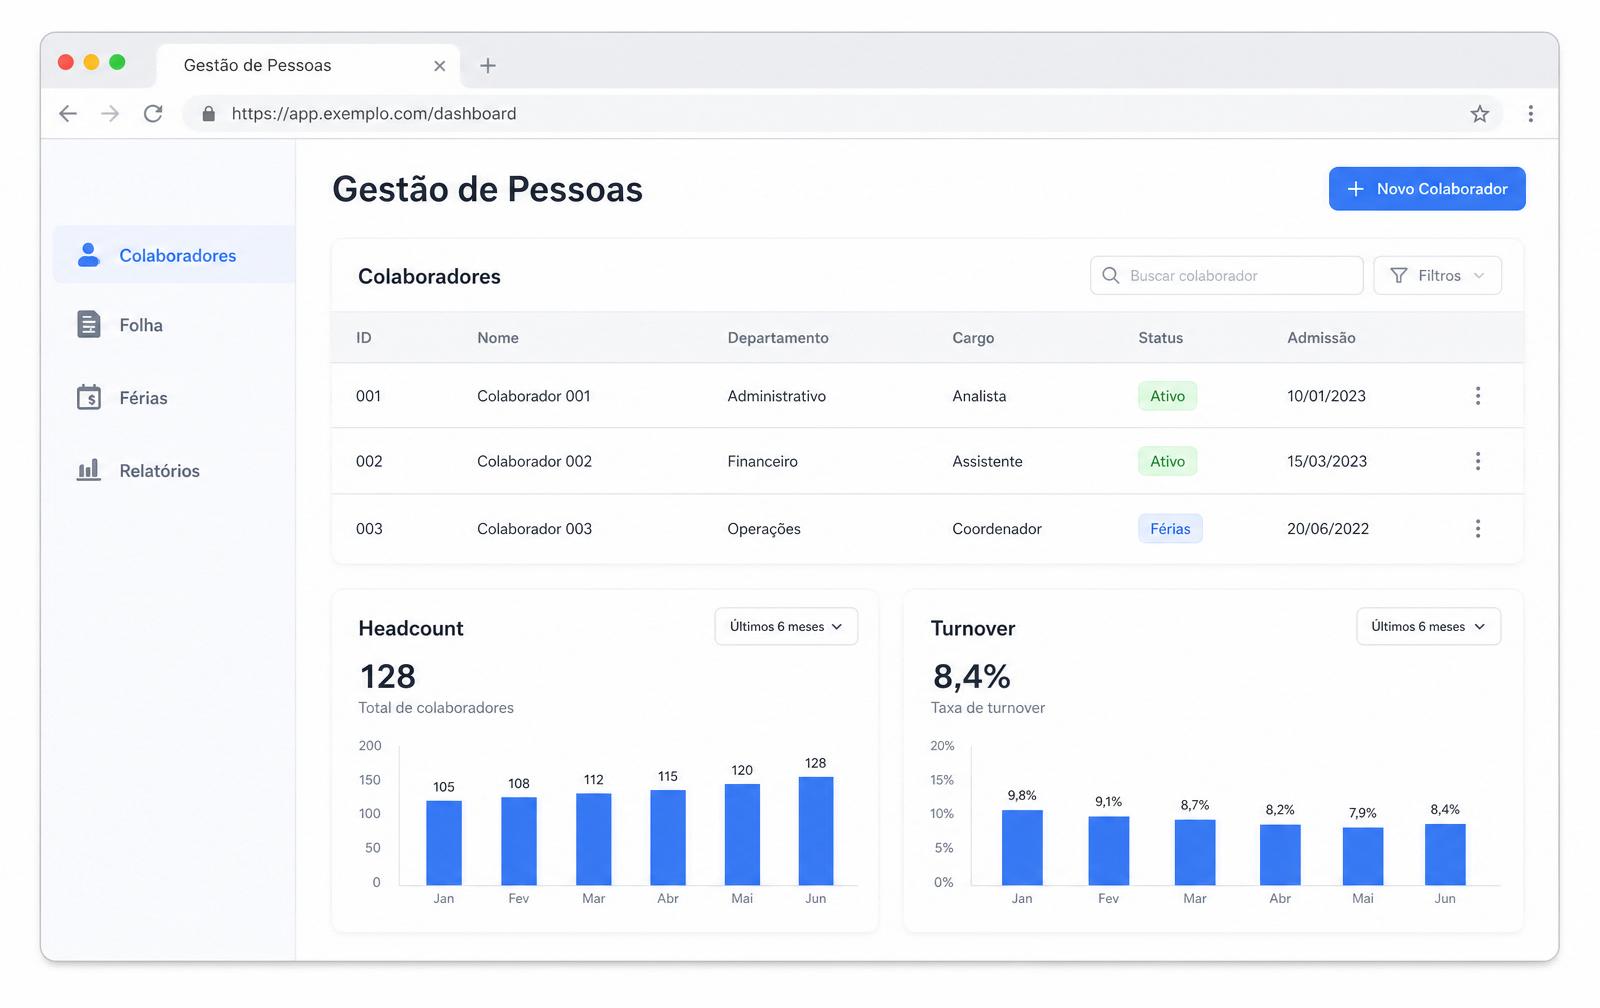Expand the Filtros dropdown
The width and height of the screenshot is (1600, 1008).
point(1437,275)
